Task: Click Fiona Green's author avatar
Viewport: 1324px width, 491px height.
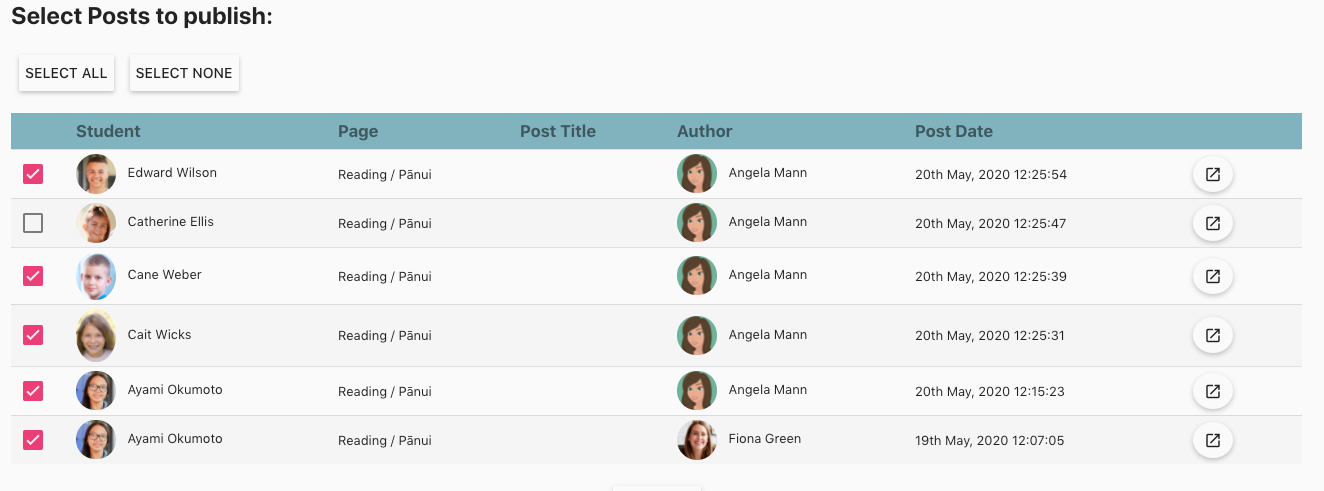Action: (x=697, y=440)
